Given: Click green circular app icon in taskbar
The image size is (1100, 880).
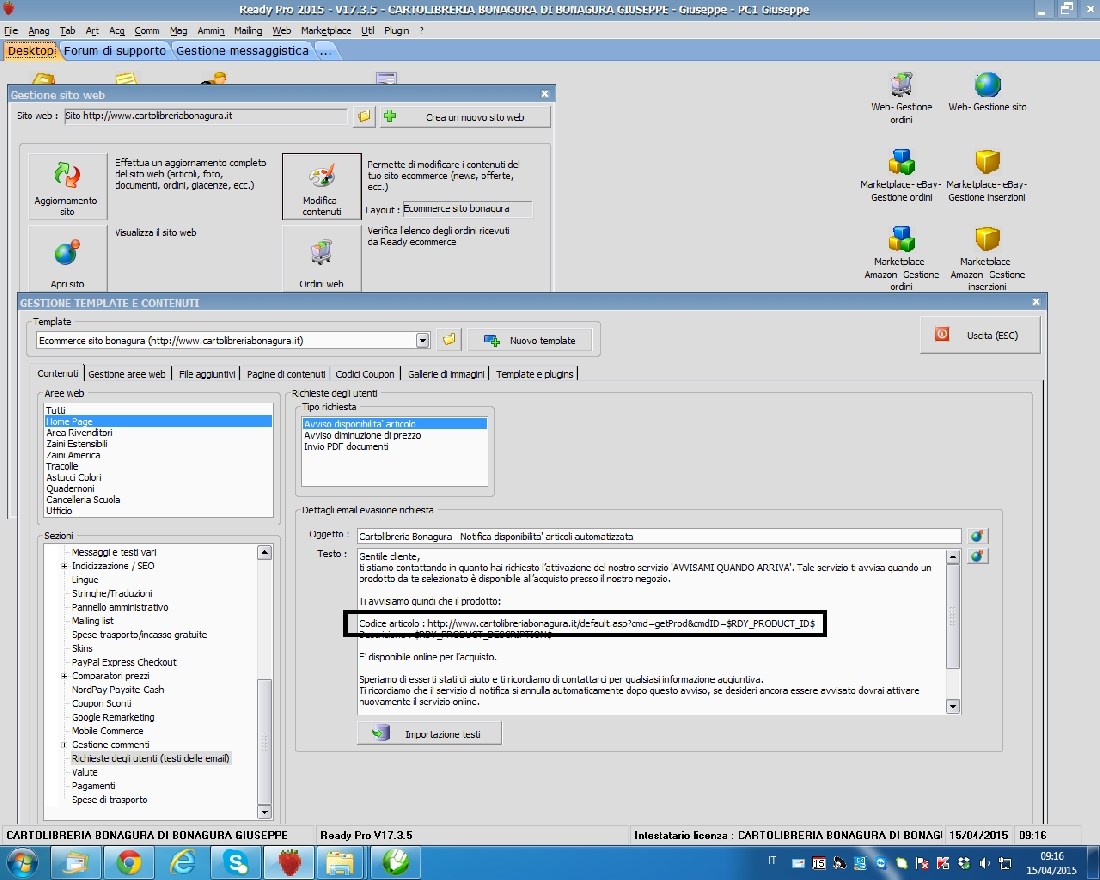Looking at the screenshot, I should click(395, 862).
